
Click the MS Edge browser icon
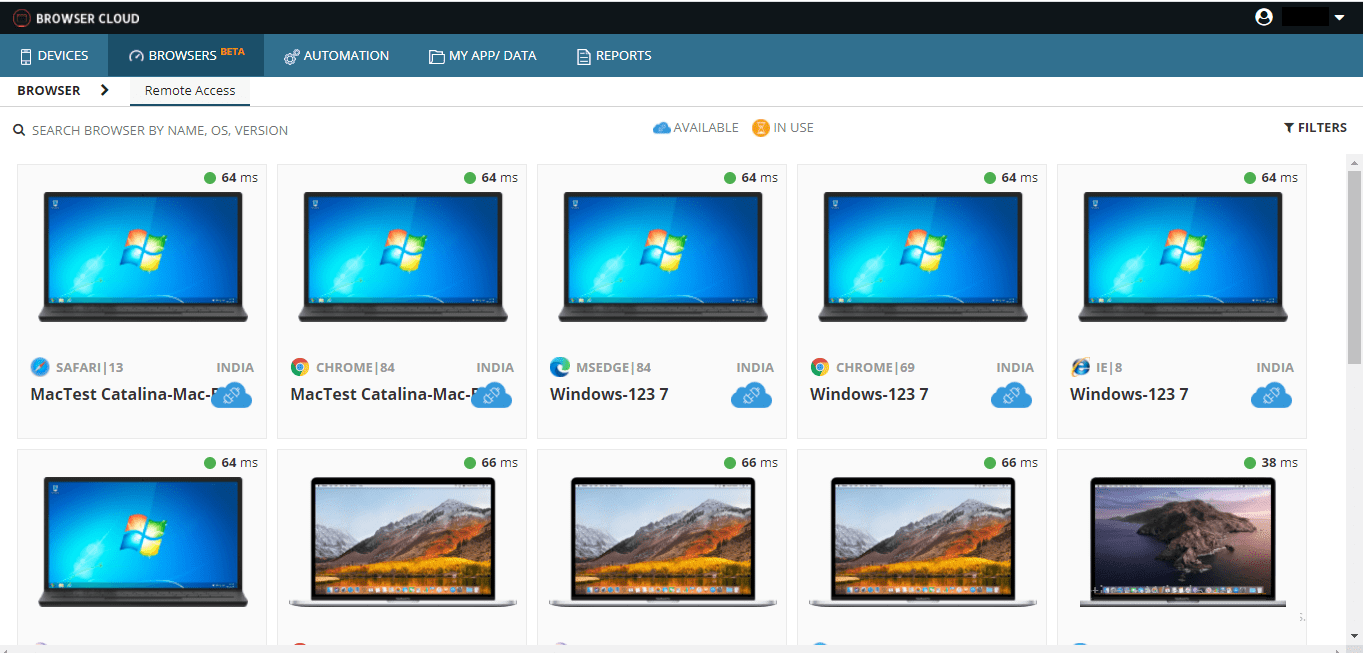(560, 367)
